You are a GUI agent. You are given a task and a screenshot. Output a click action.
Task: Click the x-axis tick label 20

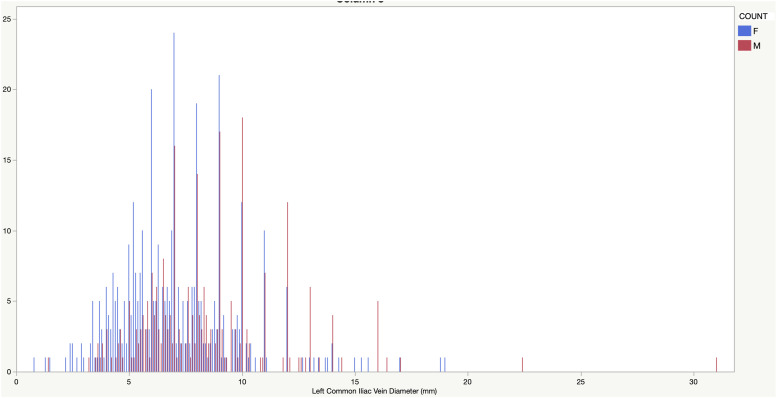click(467, 382)
